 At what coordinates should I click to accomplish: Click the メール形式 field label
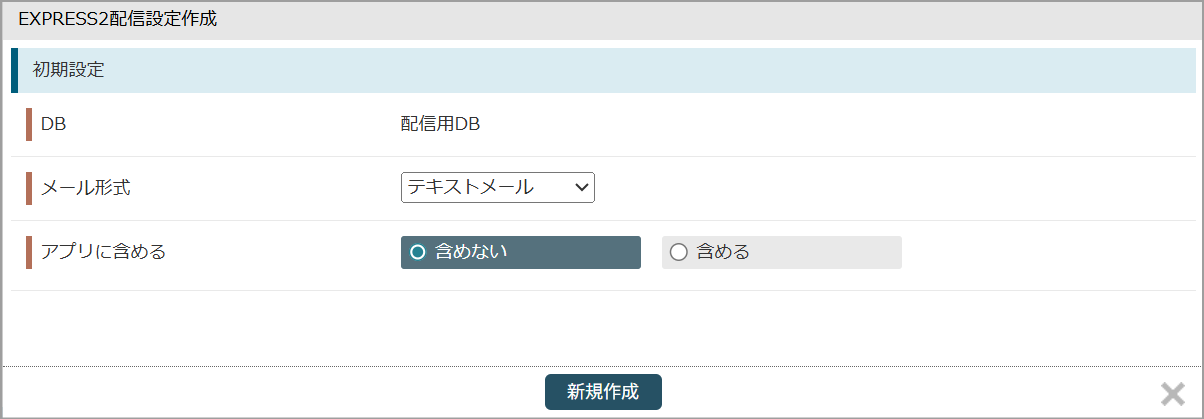(x=86, y=187)
